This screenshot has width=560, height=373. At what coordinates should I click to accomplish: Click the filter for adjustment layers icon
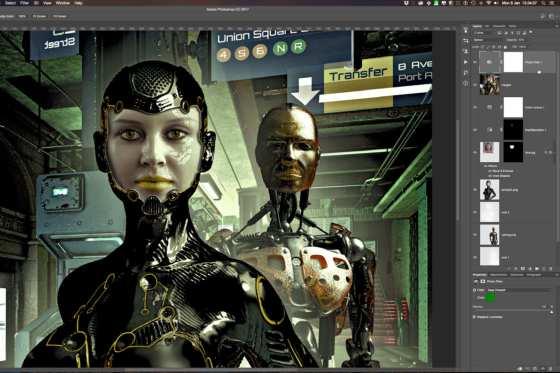(x=506, y=33)
